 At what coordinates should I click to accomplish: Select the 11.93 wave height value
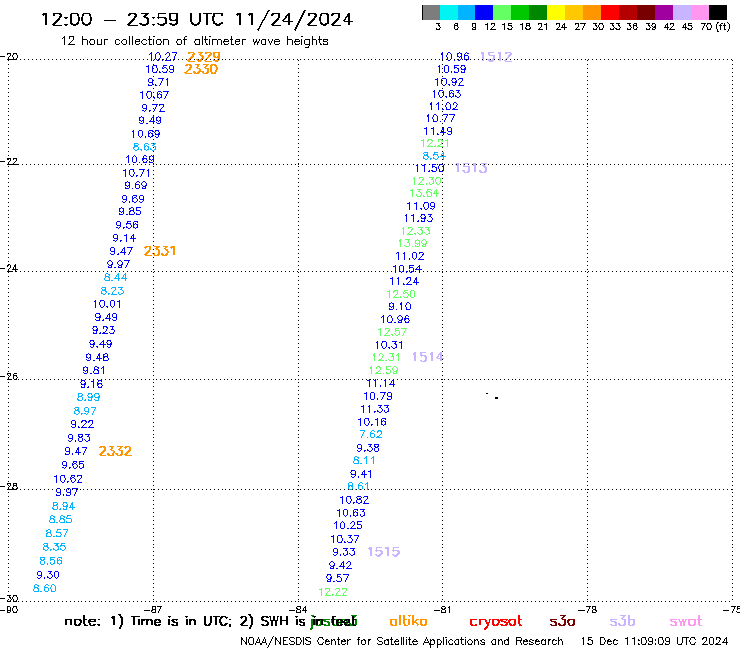click(x=419, y=218)
